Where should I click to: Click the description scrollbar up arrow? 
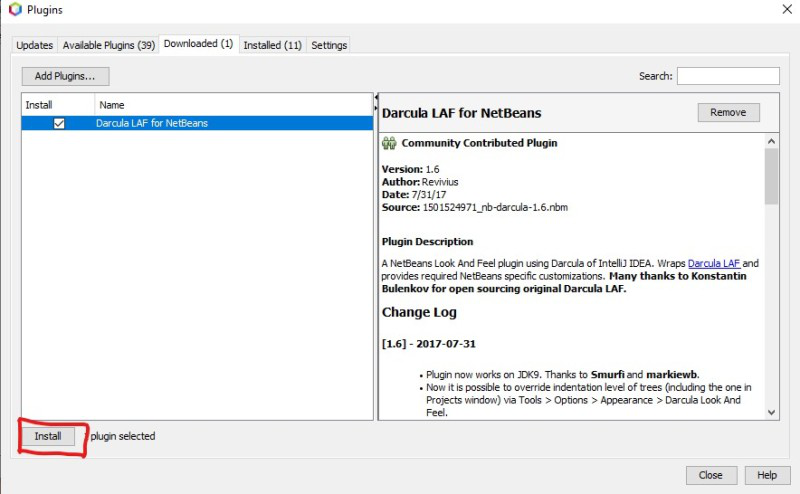click(771, 141)
